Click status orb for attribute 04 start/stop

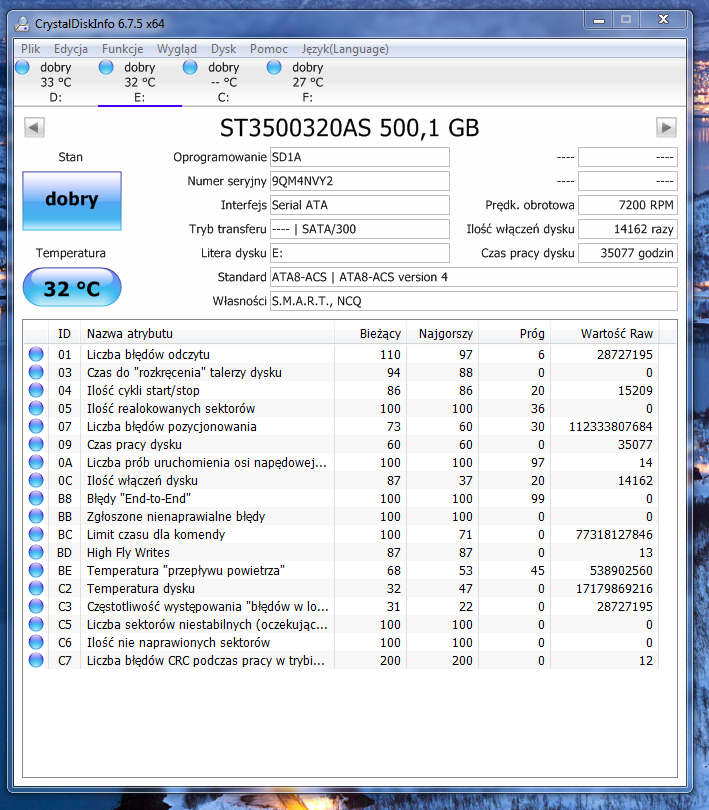coord(36,390)
